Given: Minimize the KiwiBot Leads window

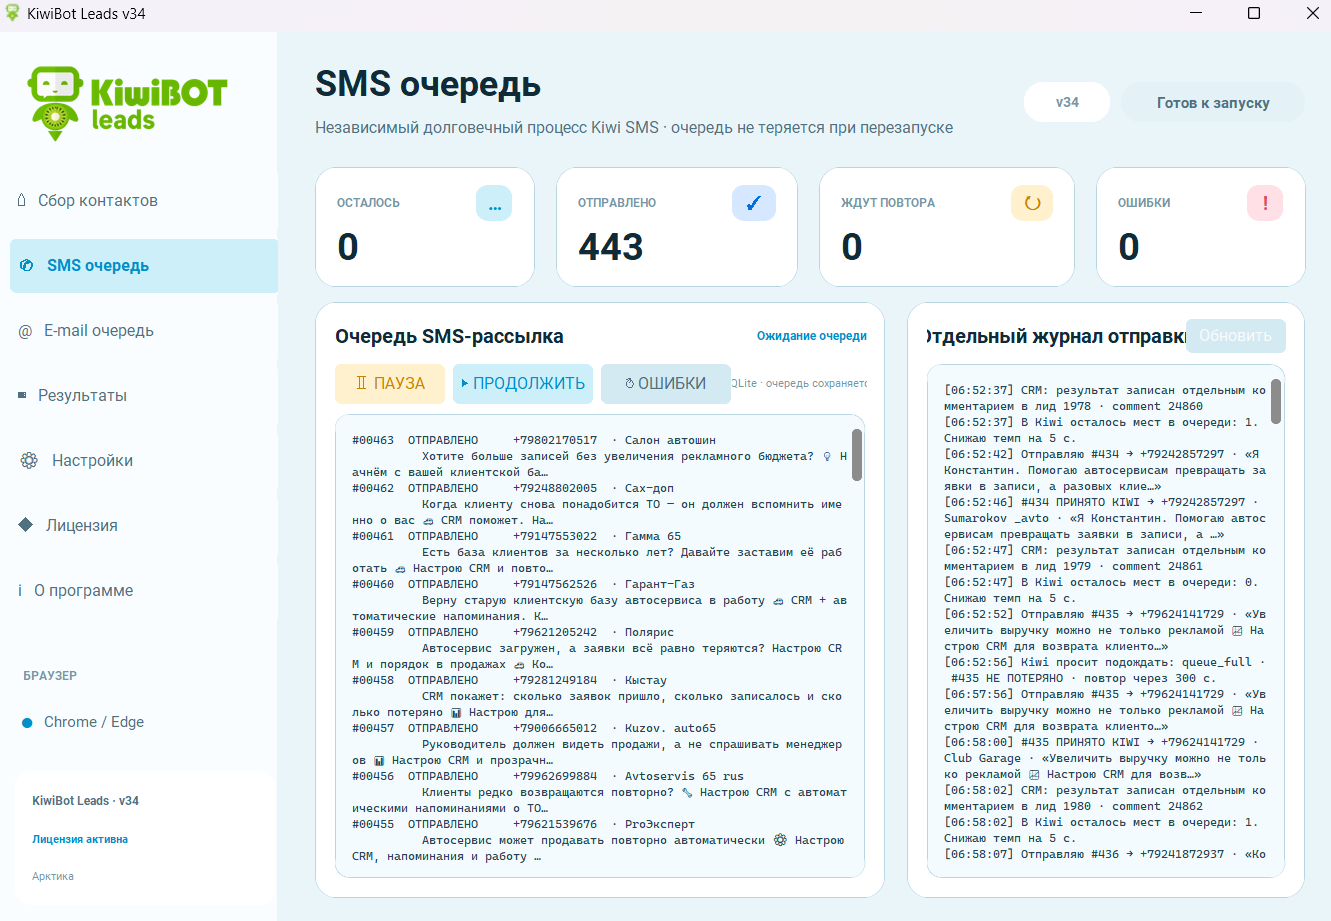Looking at the screenshot, I should pos(1195,13).
